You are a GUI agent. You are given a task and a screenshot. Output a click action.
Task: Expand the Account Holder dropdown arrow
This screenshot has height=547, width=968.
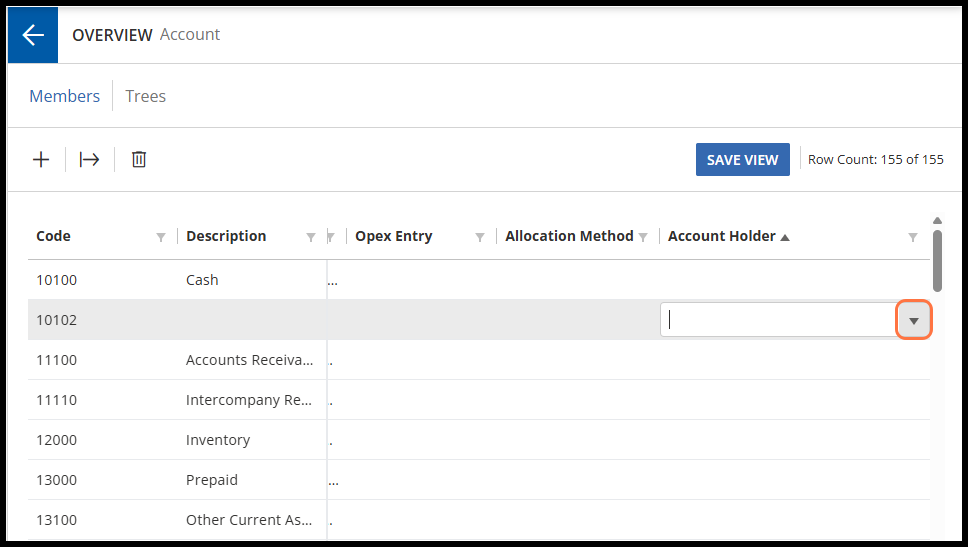click(x=914, y=320)
